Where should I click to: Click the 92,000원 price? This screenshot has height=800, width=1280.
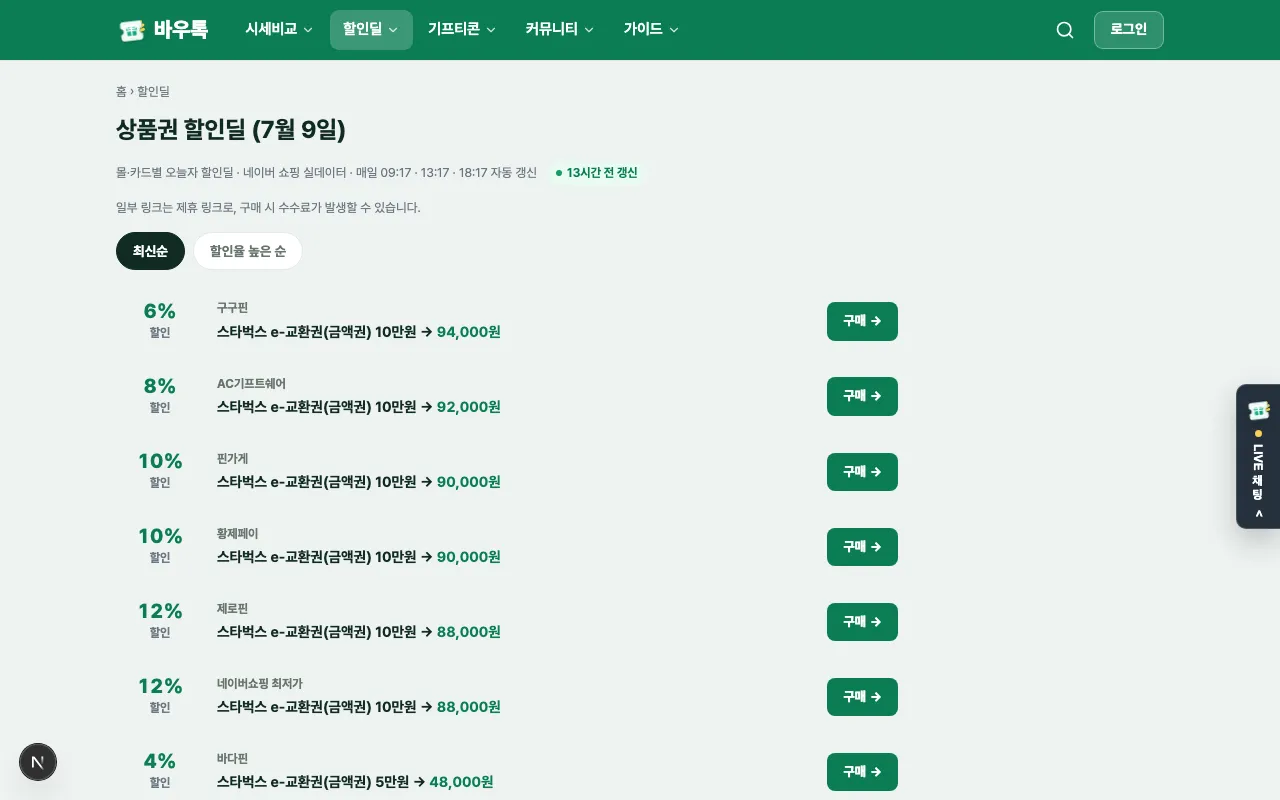click(469, 406)
